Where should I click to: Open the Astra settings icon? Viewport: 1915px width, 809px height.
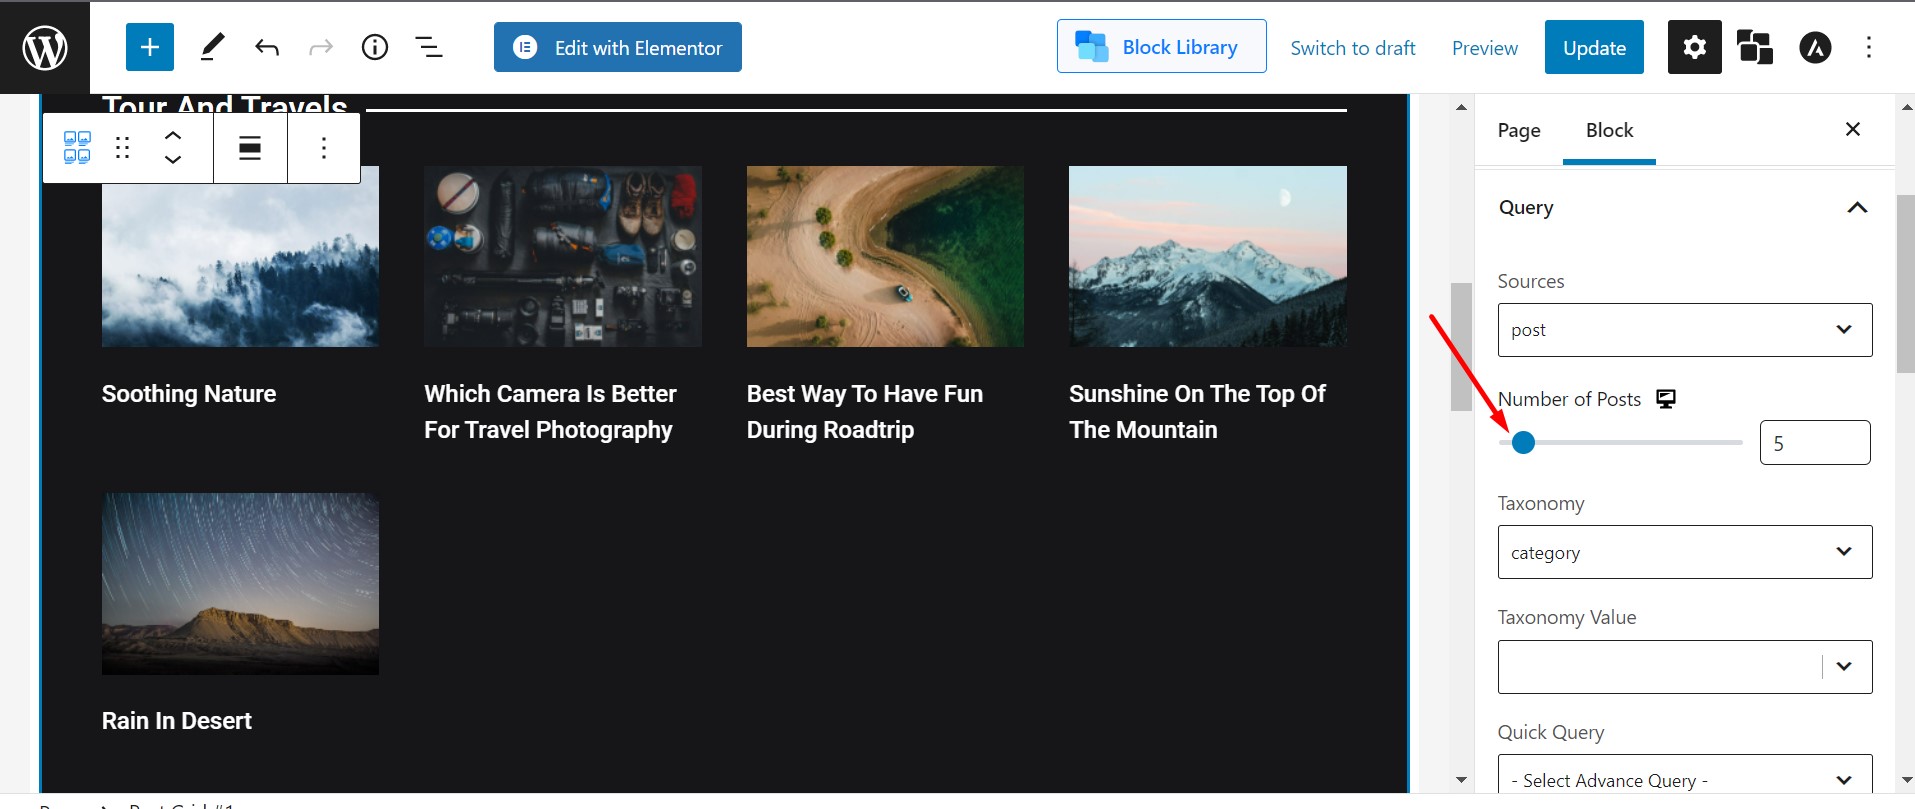coord(1815,47)
